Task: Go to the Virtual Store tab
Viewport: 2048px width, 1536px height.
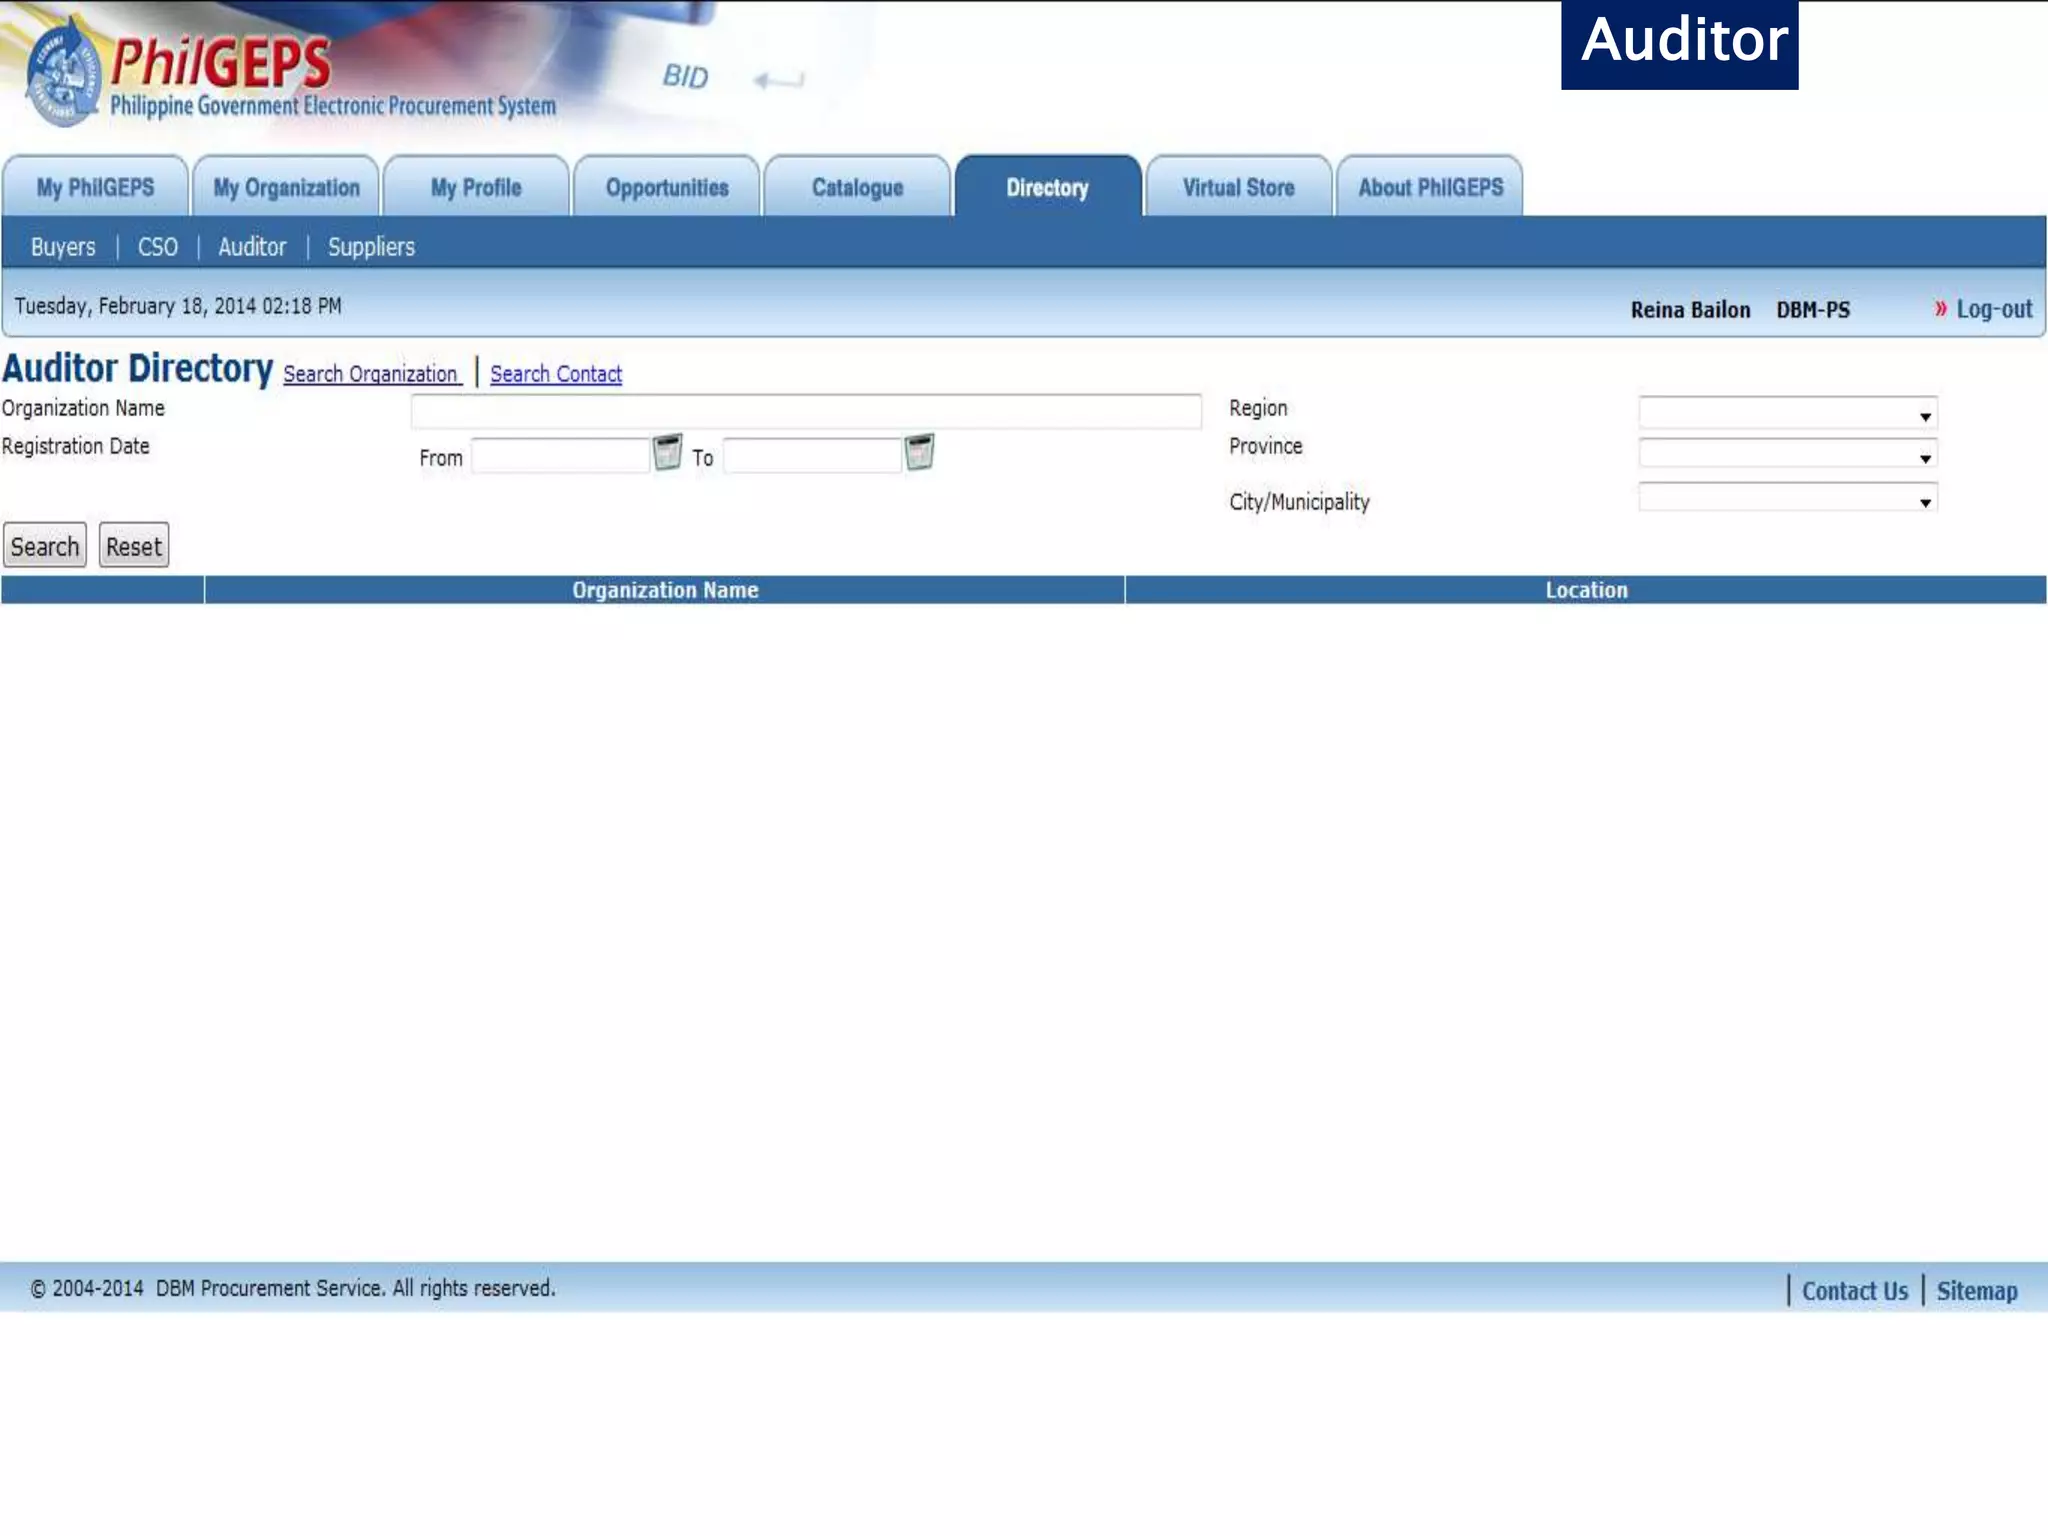Action: (1238, 187)
